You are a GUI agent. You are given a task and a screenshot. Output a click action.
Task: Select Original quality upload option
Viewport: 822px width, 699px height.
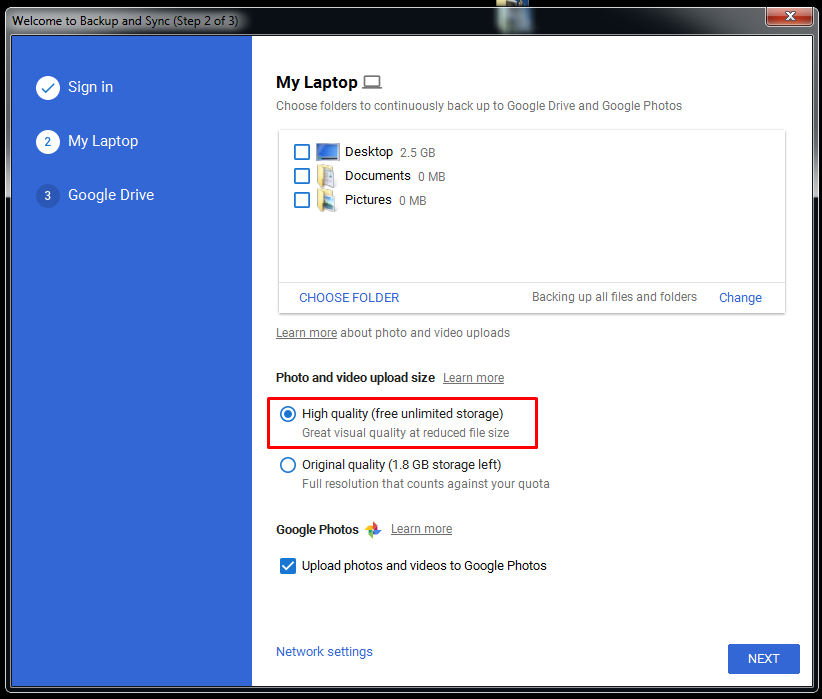click(288, 465)
